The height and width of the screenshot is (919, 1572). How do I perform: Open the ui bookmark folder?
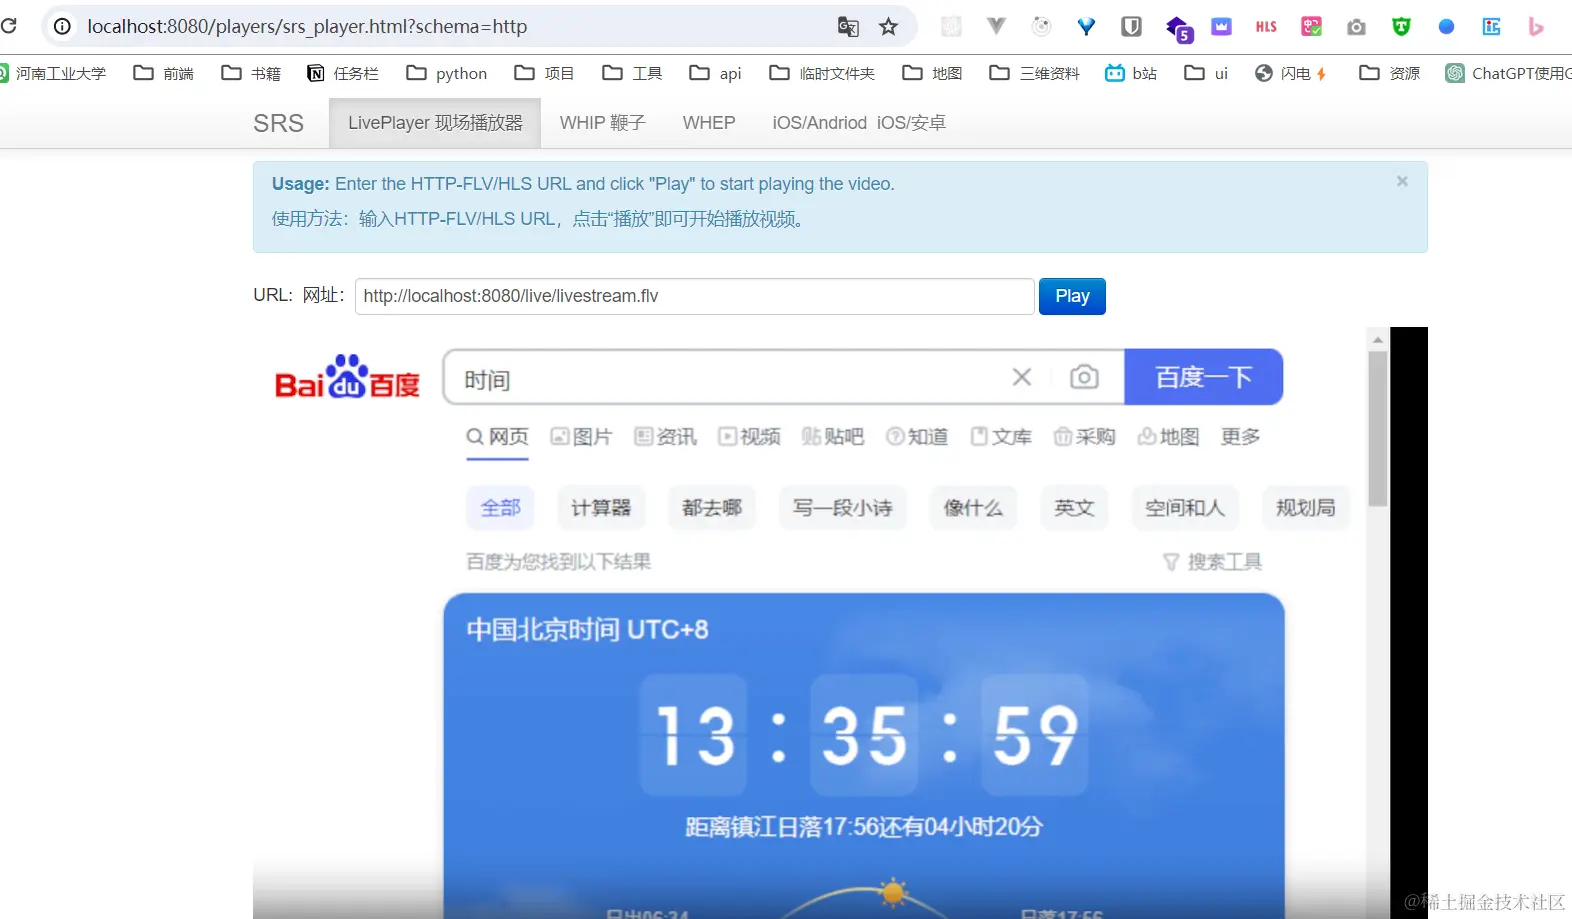tap(1206, 73)
